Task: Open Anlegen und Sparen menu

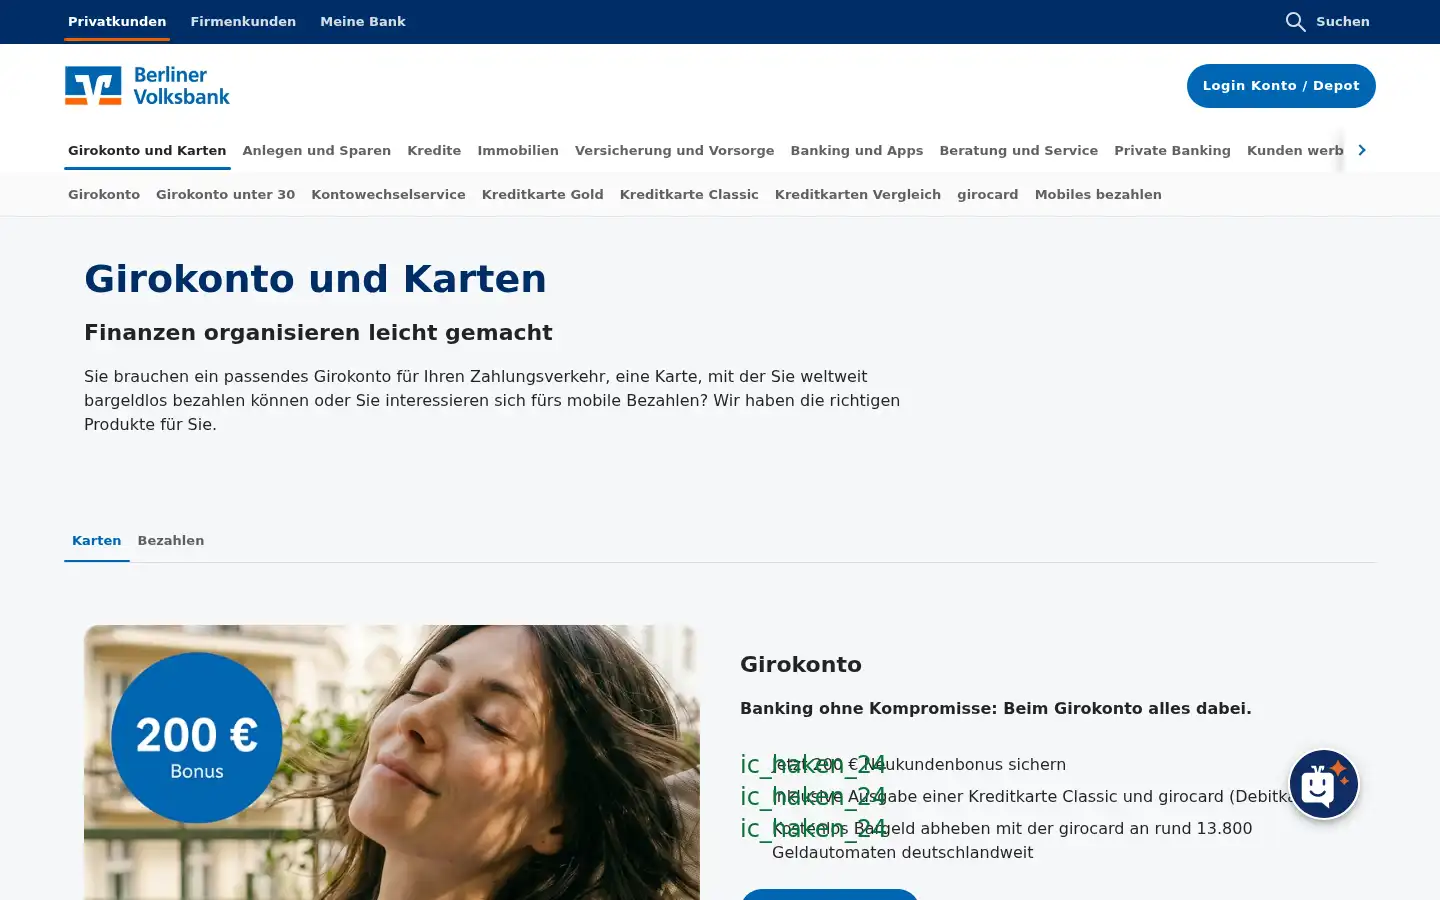Action: pyautogui.click(x=316, y=150)
